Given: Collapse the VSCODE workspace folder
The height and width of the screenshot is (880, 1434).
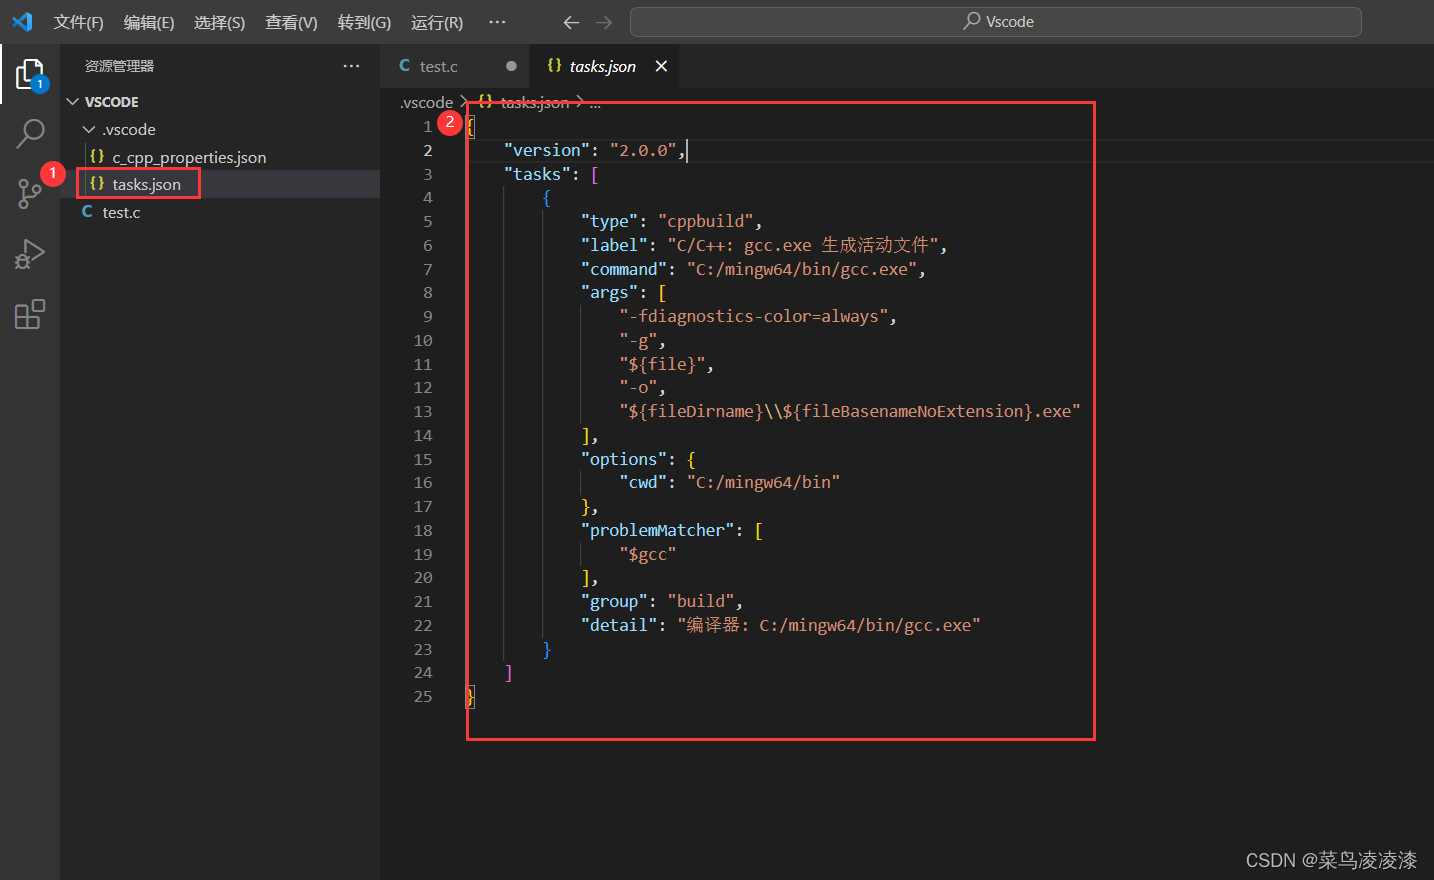Looking at the screenshot, I should 111,102.
